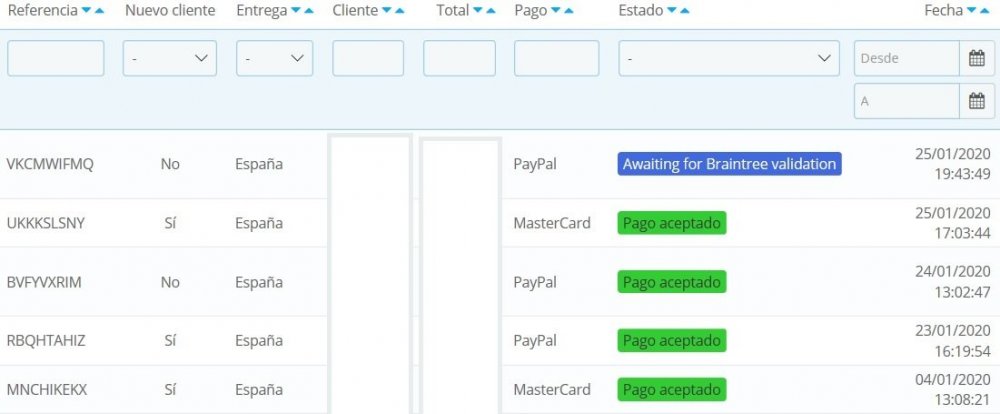This screenshot has width=1000, height=414.
Task: Click date 04/01/2020 13:08:21
Action: pos(953,389)
